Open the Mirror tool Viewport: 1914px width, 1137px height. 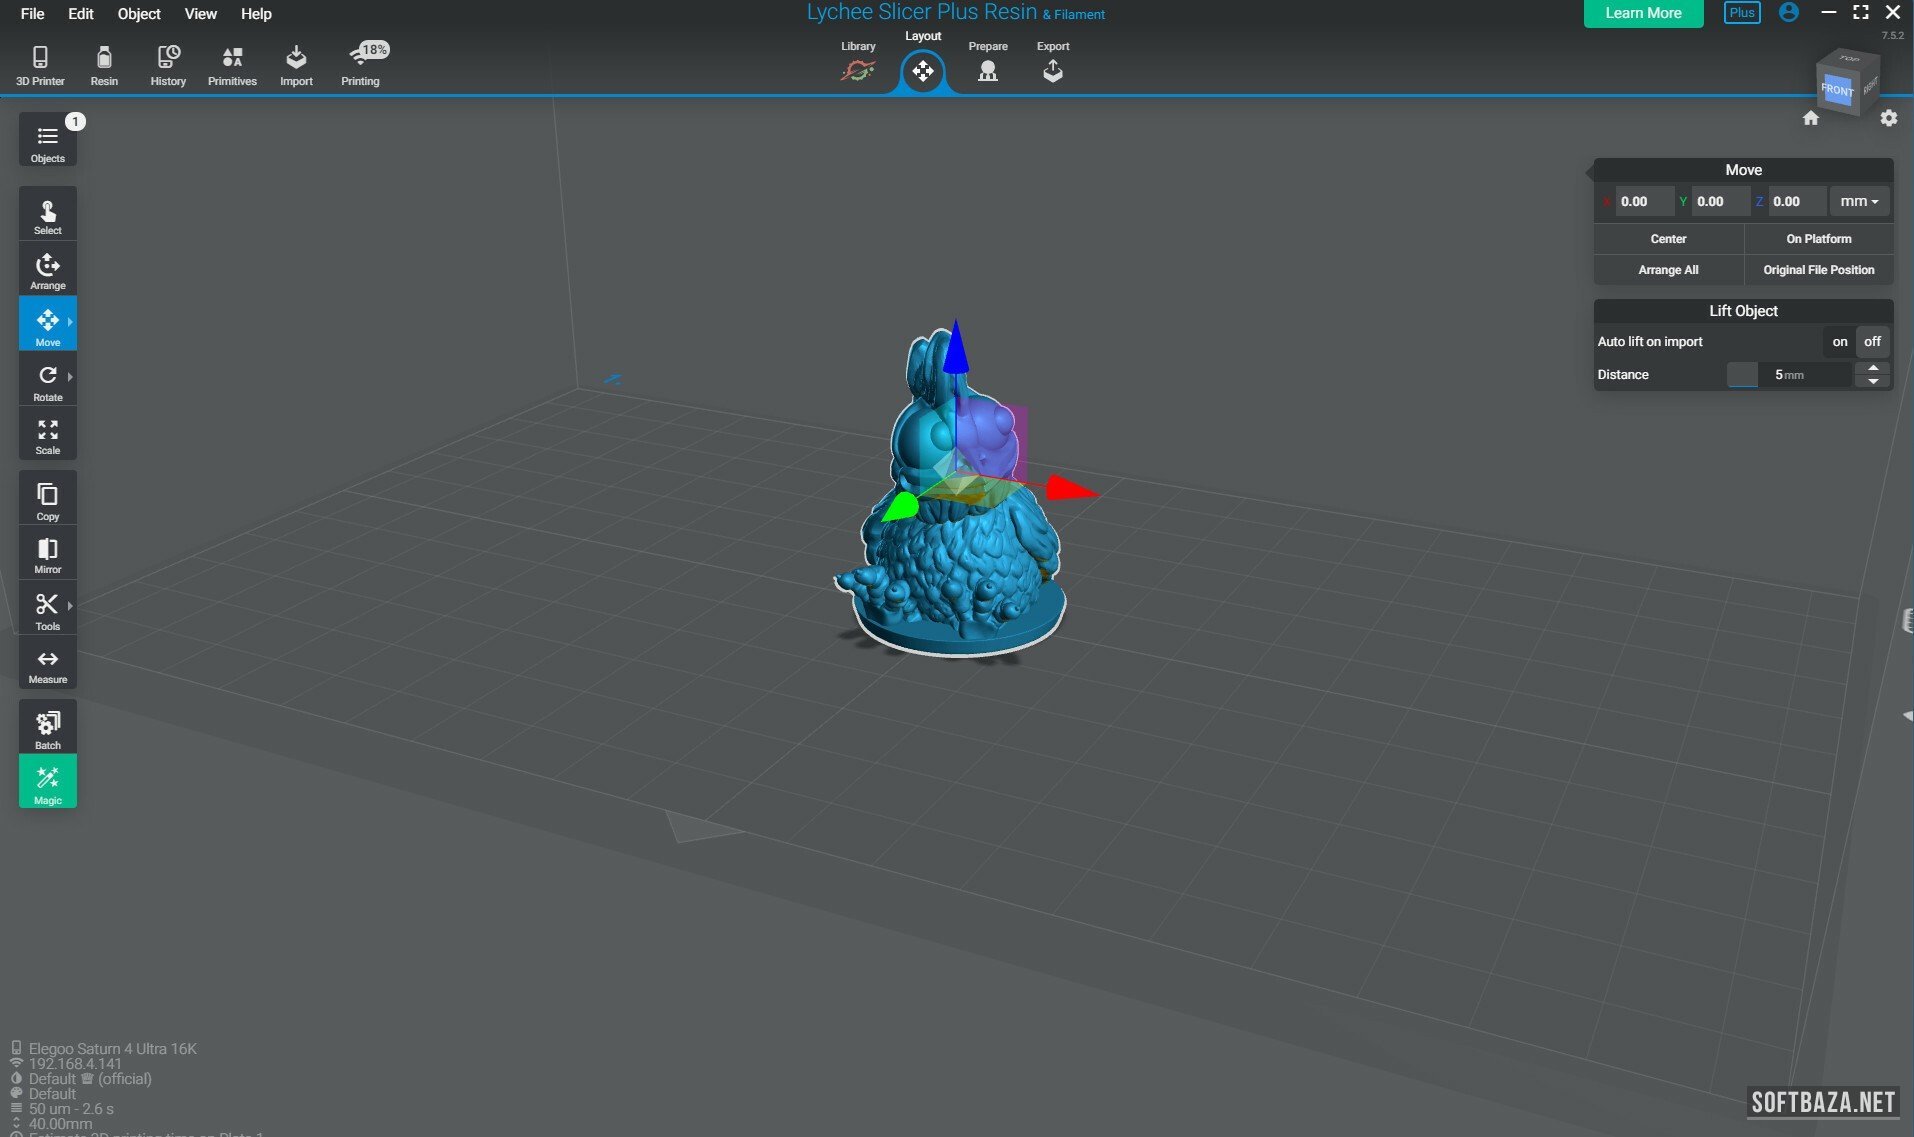[x=47, y=551]
